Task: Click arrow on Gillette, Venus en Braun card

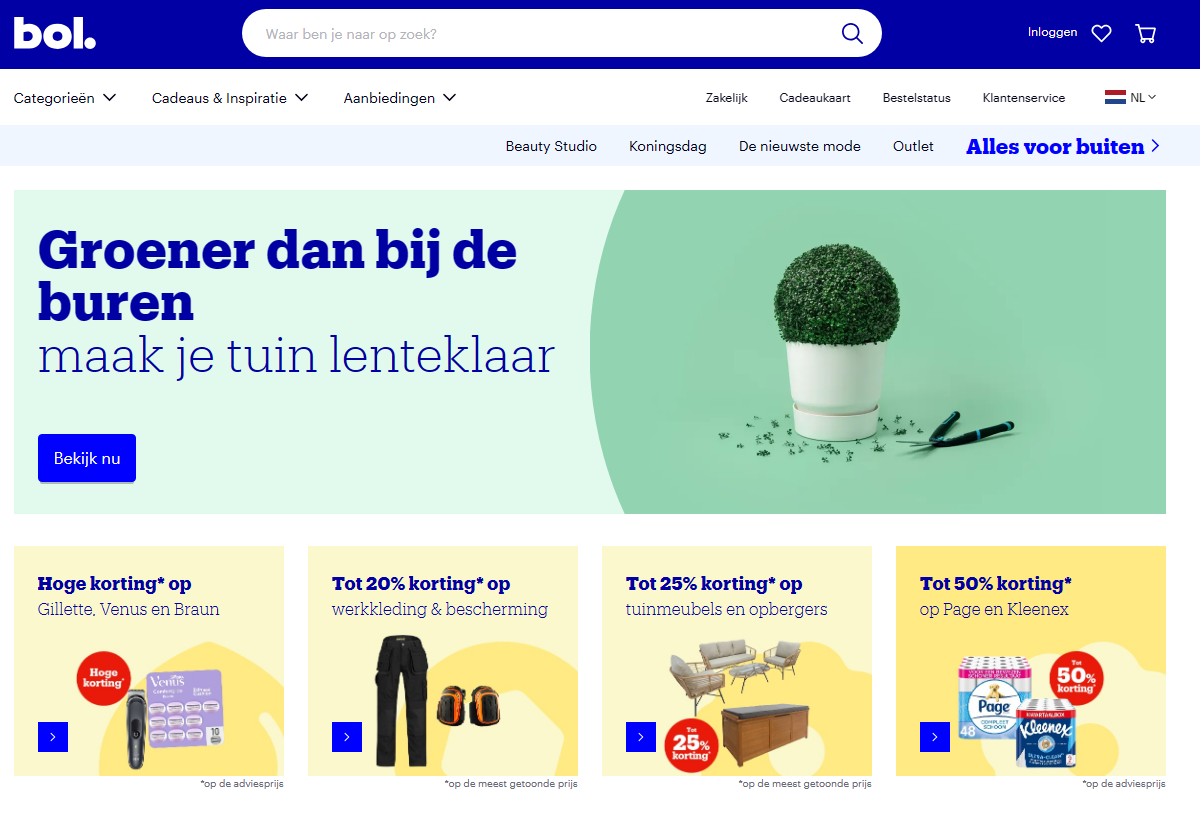Action: coord(53,737)
